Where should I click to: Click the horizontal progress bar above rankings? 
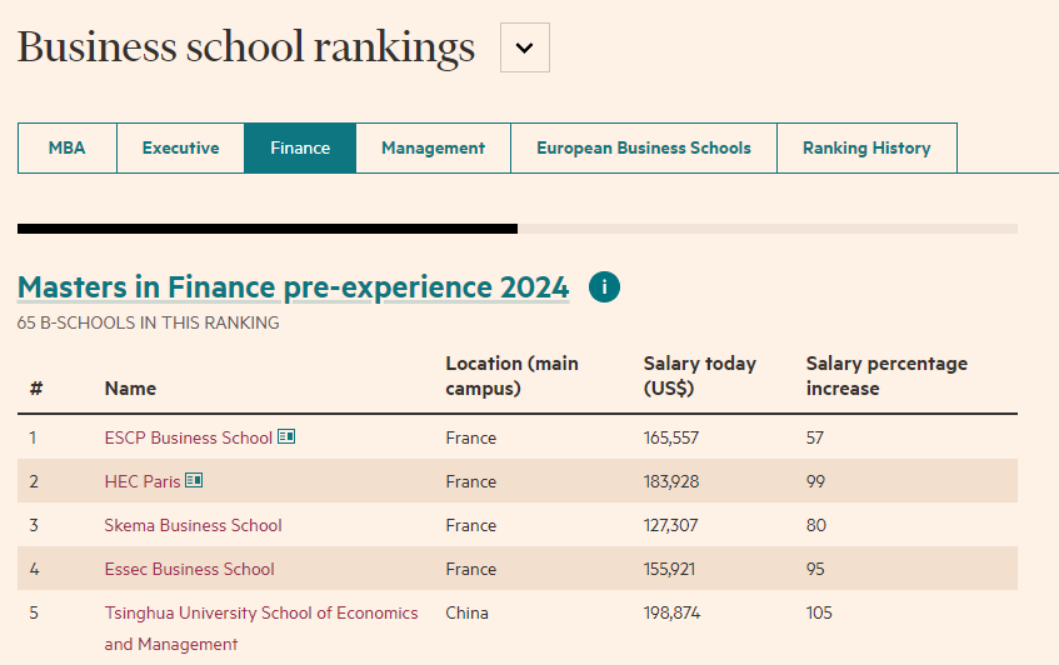coord(517,229)
